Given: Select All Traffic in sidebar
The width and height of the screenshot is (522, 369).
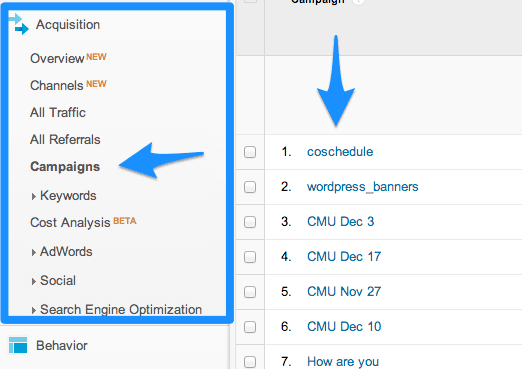Looking at the screenshot, I should pyautogui.click(x=58, y=112).
